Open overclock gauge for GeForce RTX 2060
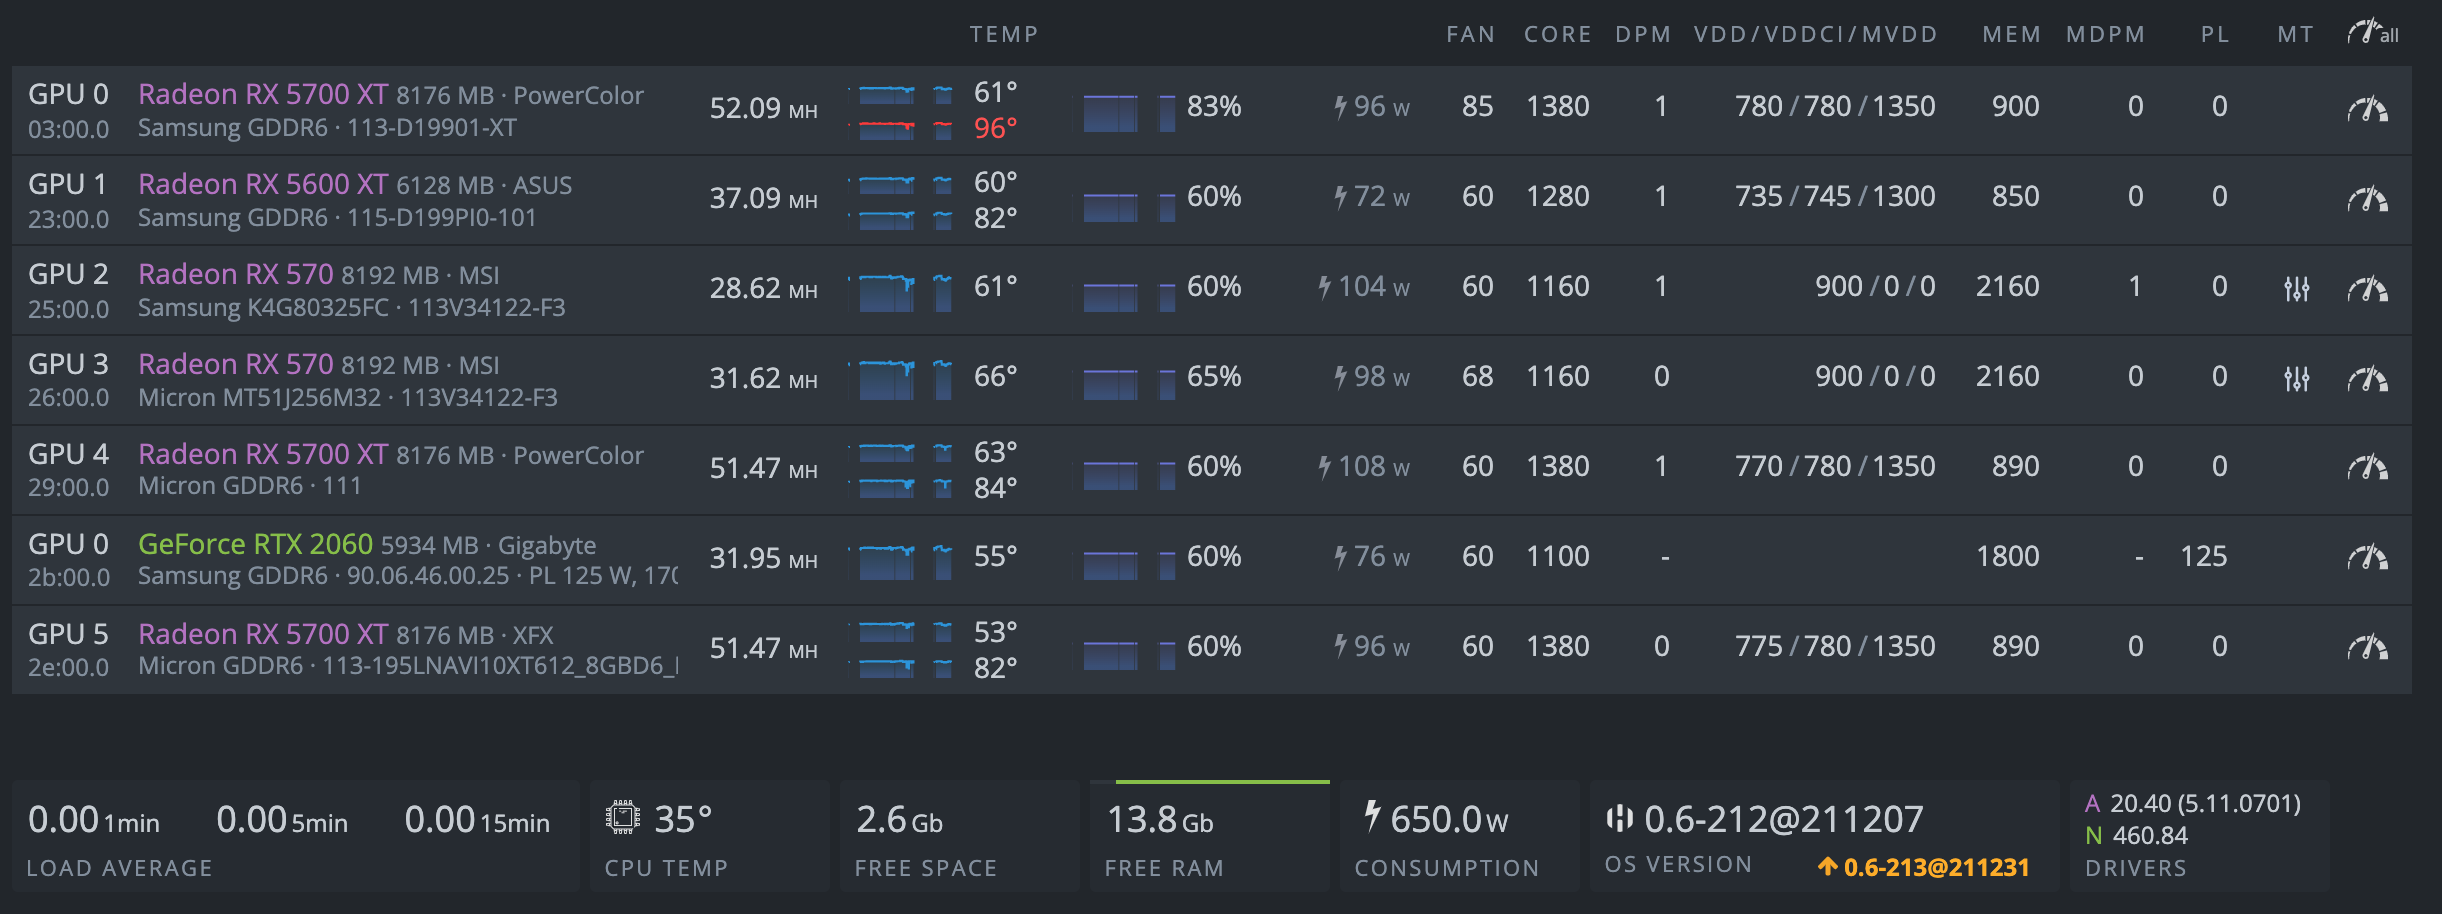The height and width of the screenshot is (914, 2442). click(2367, 557)
